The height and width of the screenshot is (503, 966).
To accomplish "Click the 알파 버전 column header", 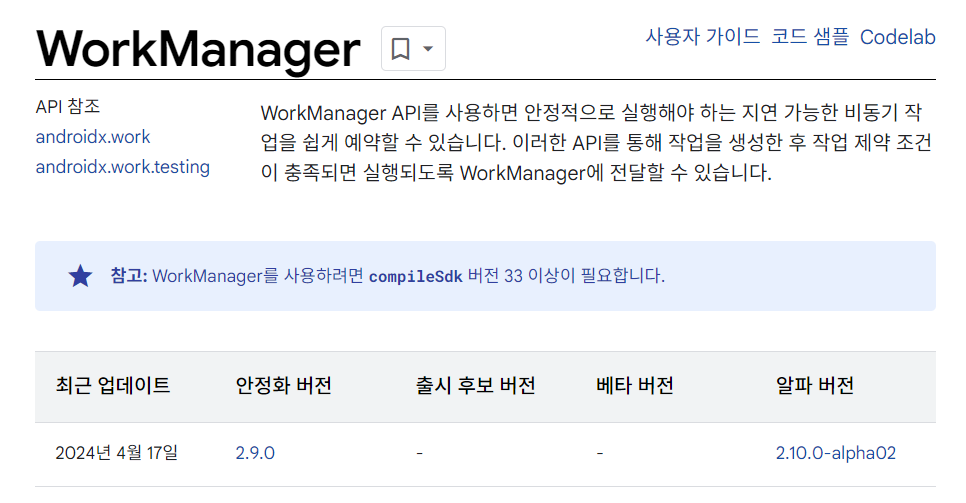I will point(814,386).
